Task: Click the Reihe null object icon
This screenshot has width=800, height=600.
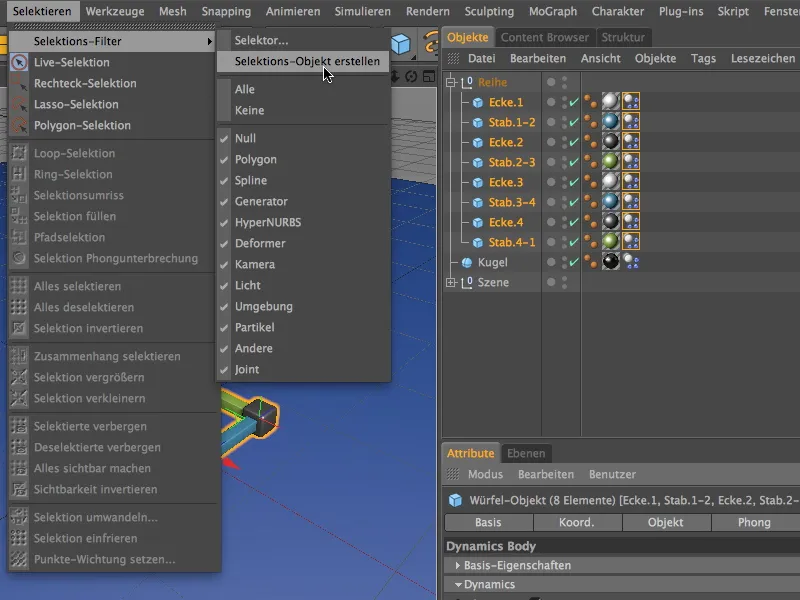Action: click(x=467, y=82)
